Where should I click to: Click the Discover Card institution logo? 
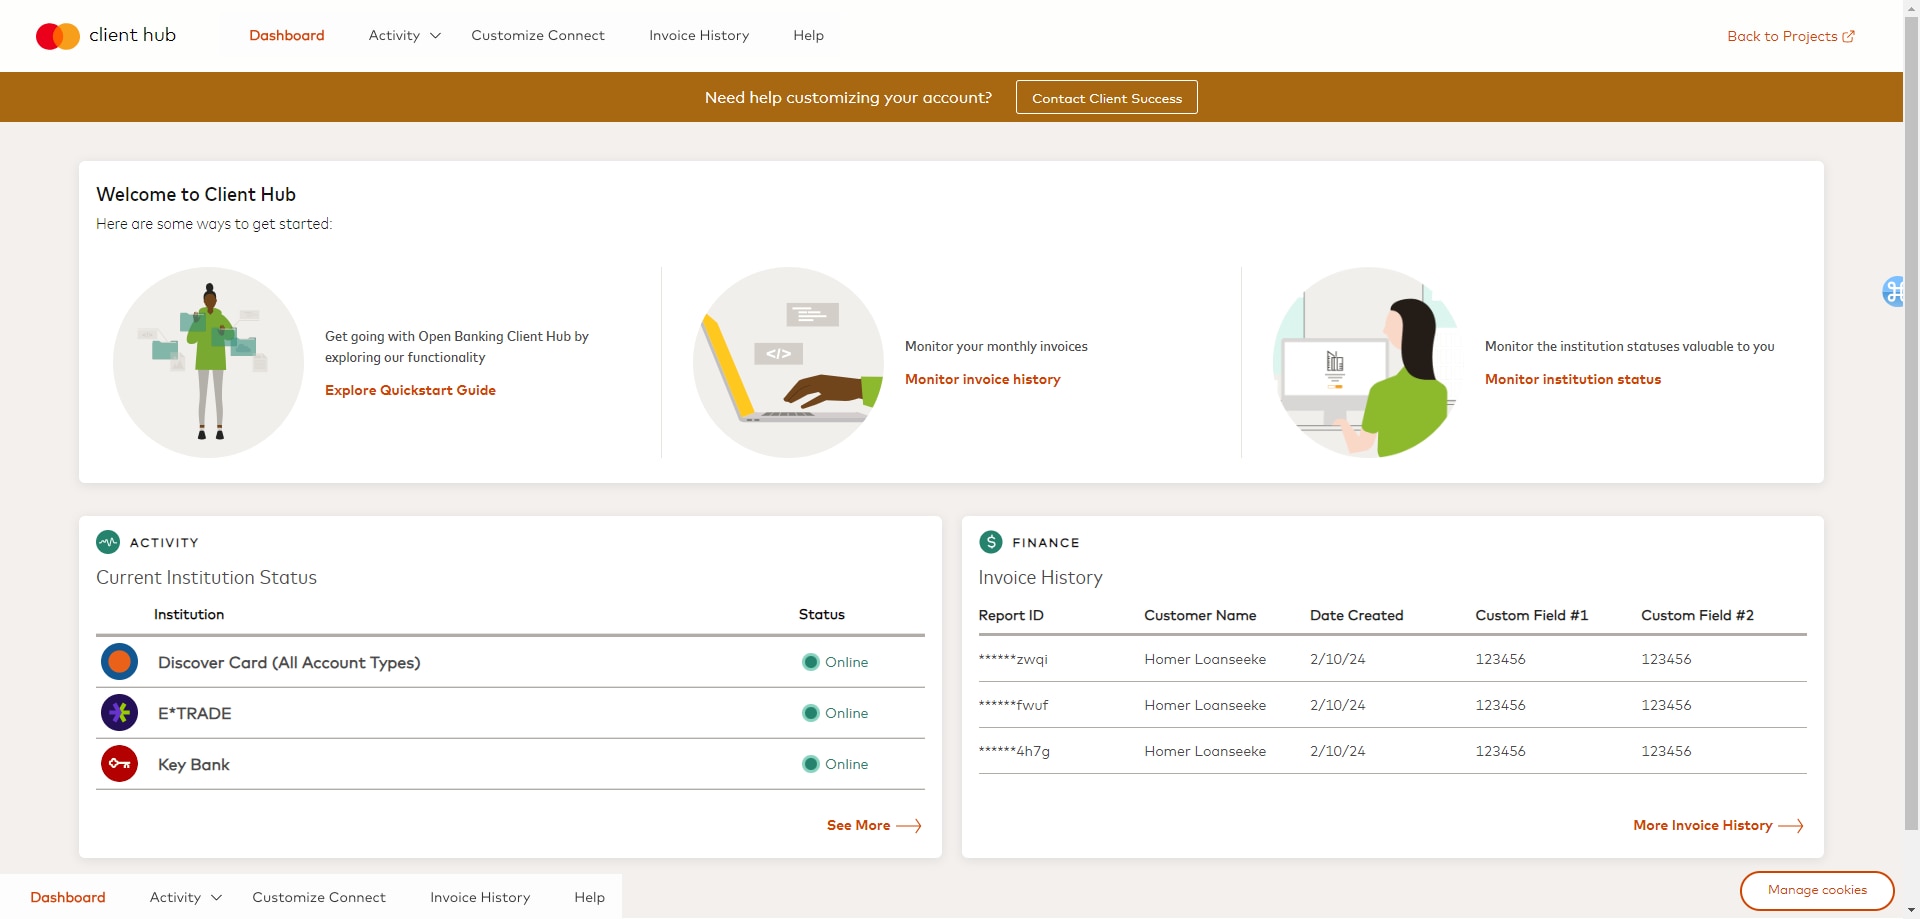coord(120,662)
